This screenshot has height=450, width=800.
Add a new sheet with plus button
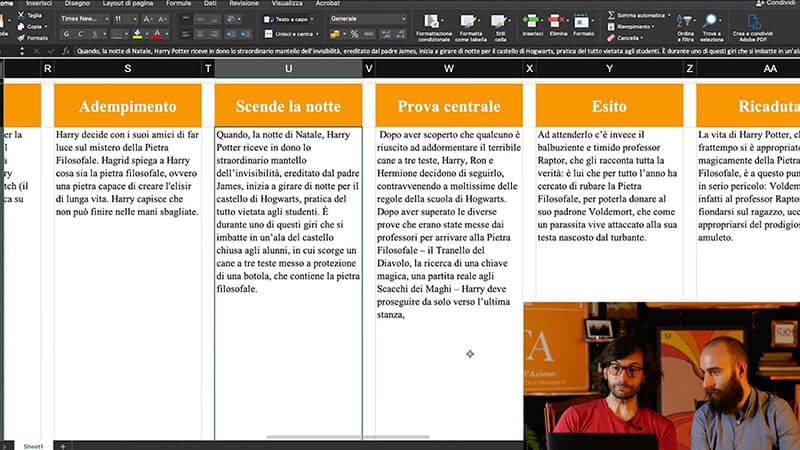point(63,446)
